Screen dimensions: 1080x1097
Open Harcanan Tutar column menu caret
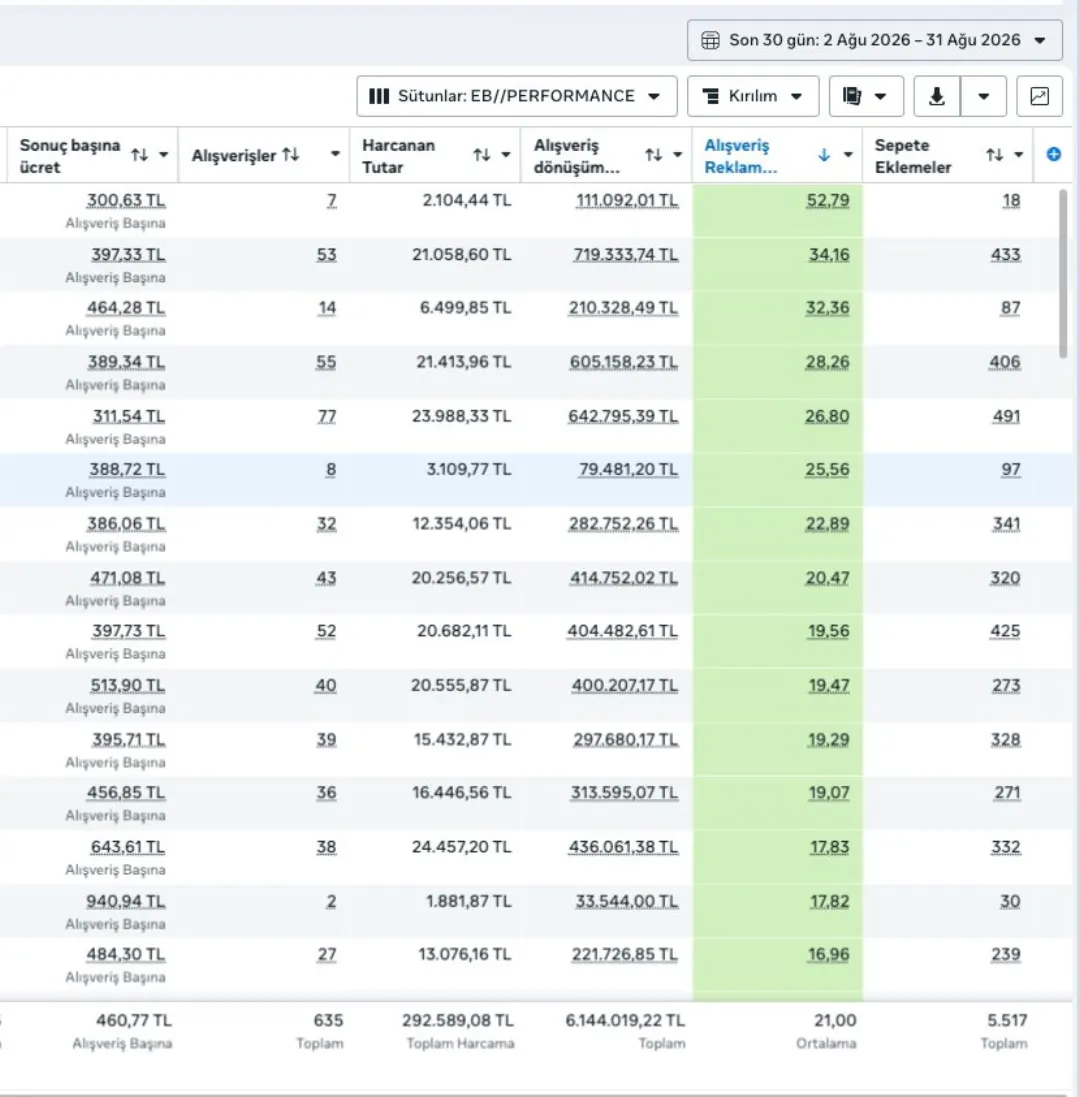[506, 155]
